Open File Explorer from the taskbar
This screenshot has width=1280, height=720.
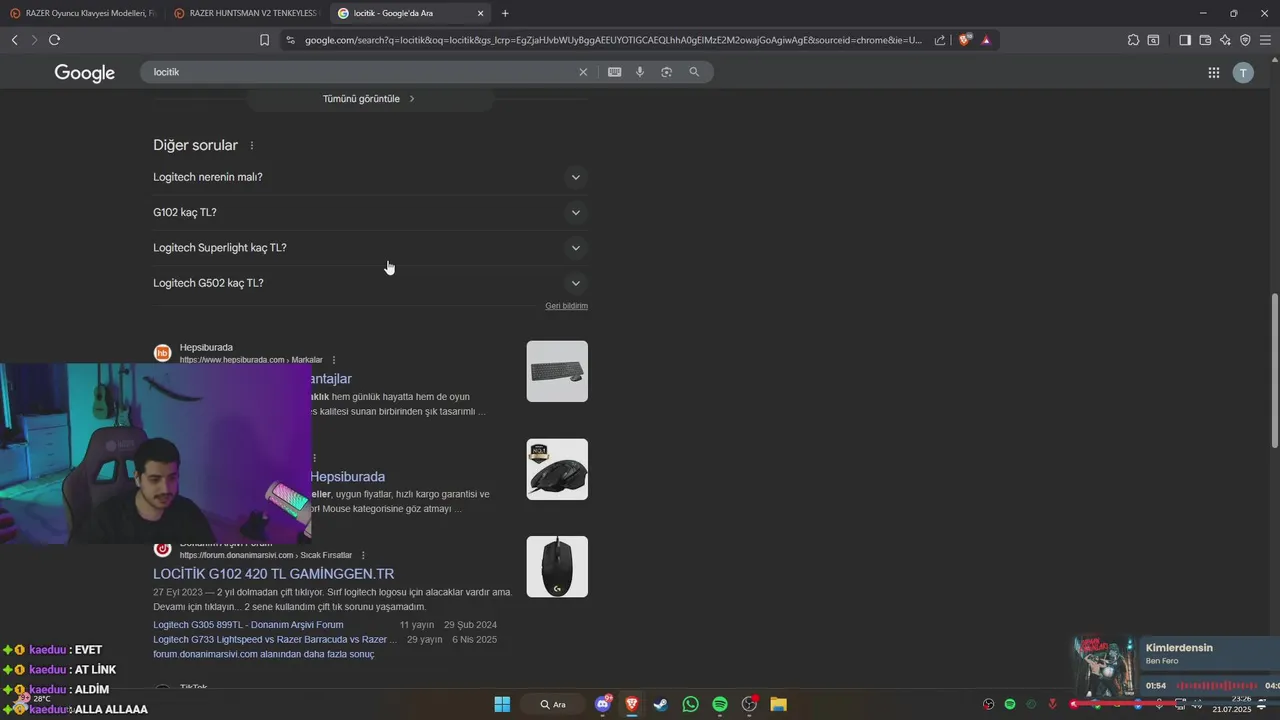pos(778,704)
